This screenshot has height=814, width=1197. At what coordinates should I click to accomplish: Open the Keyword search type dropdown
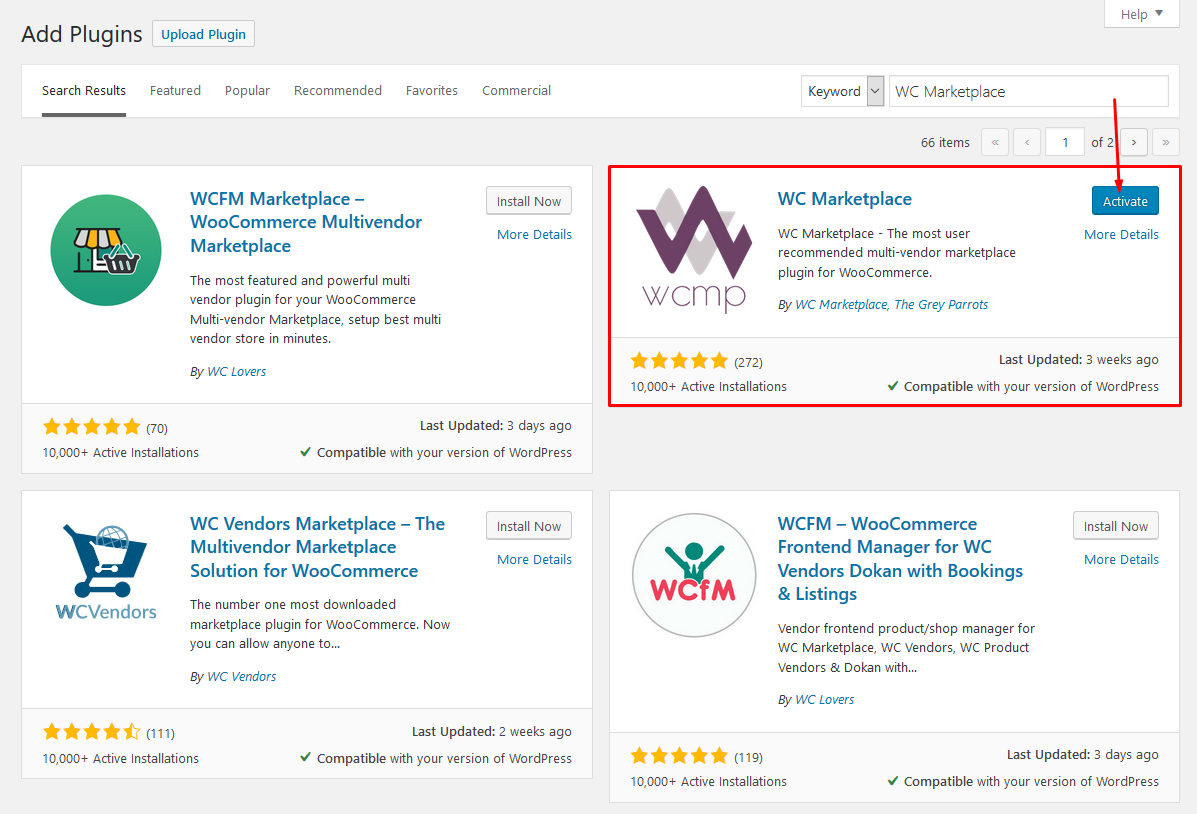coord(843,91)
